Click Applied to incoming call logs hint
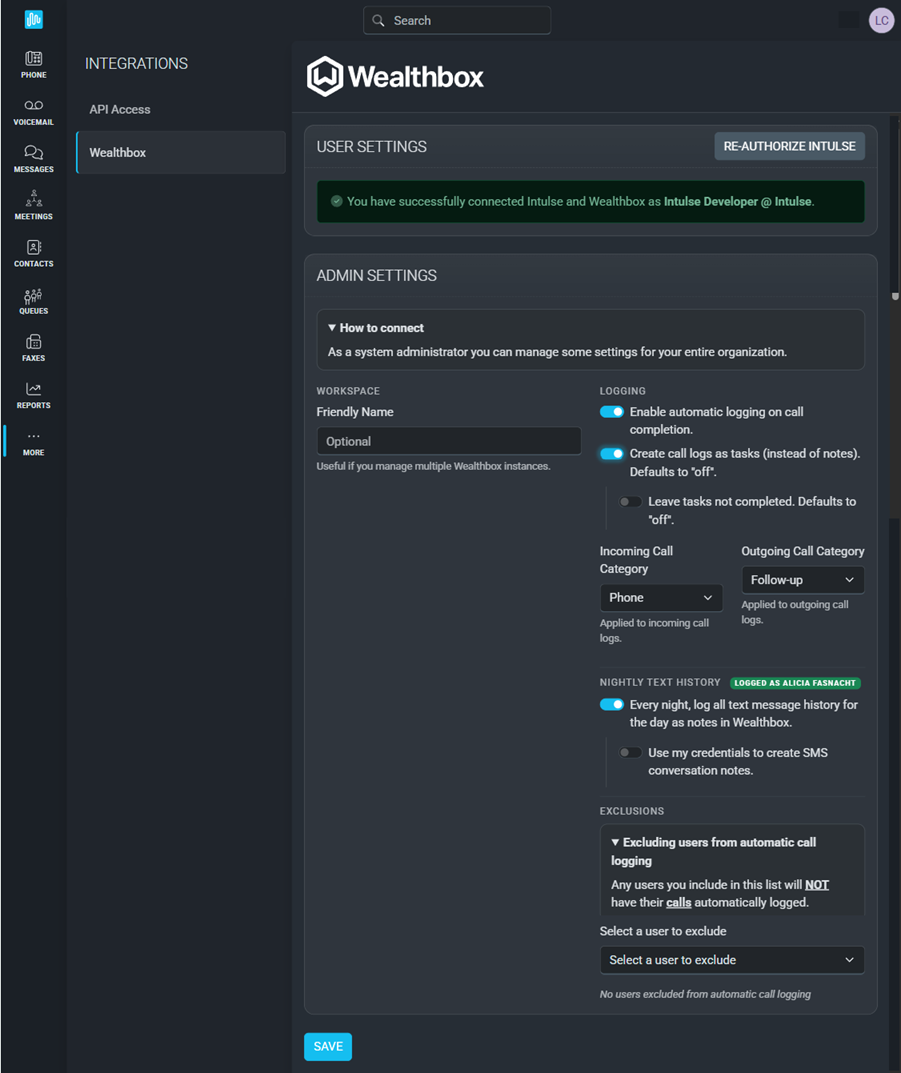The width and height of the screenshot is (901, 1073). 654,630
